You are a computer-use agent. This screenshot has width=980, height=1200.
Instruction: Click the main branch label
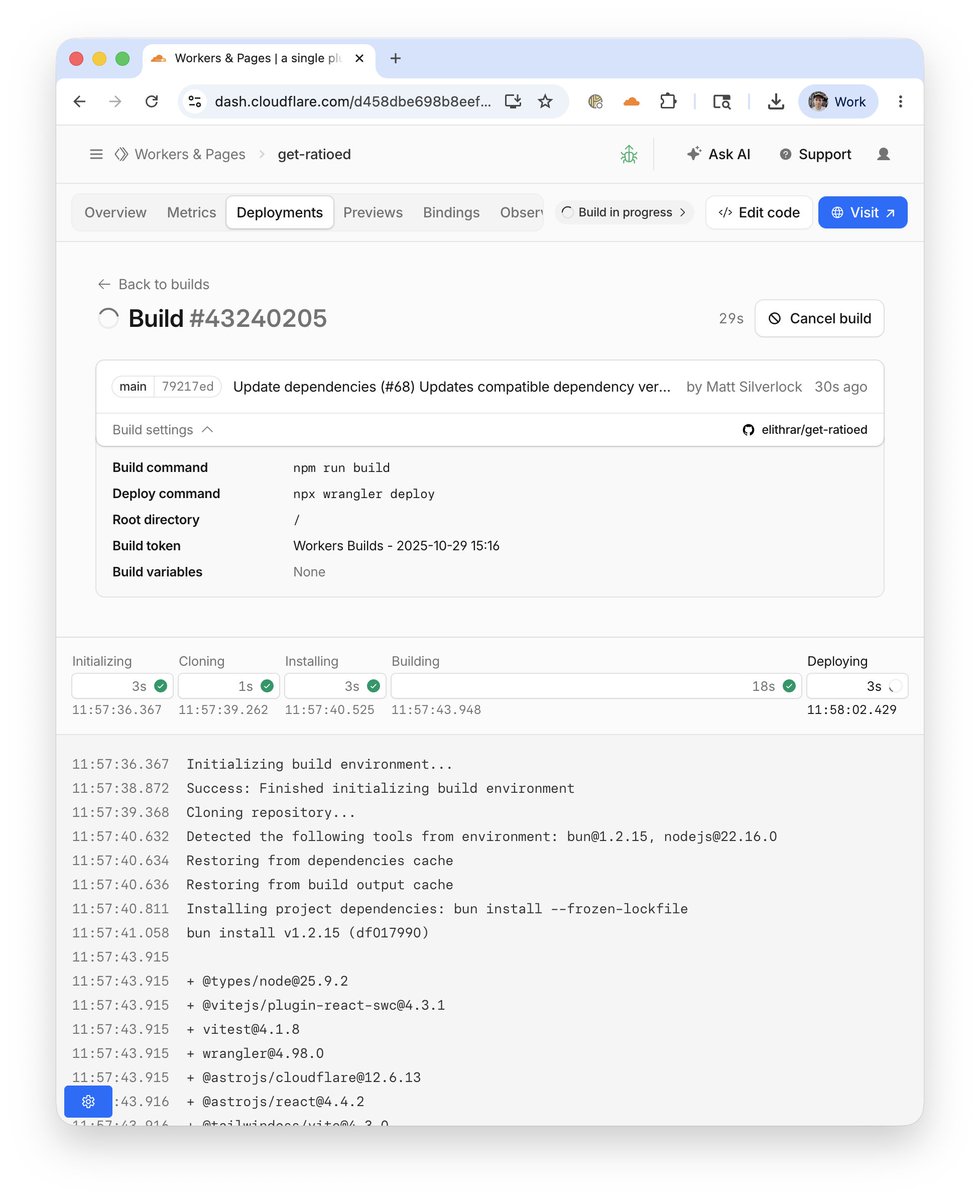coord(133,387)
